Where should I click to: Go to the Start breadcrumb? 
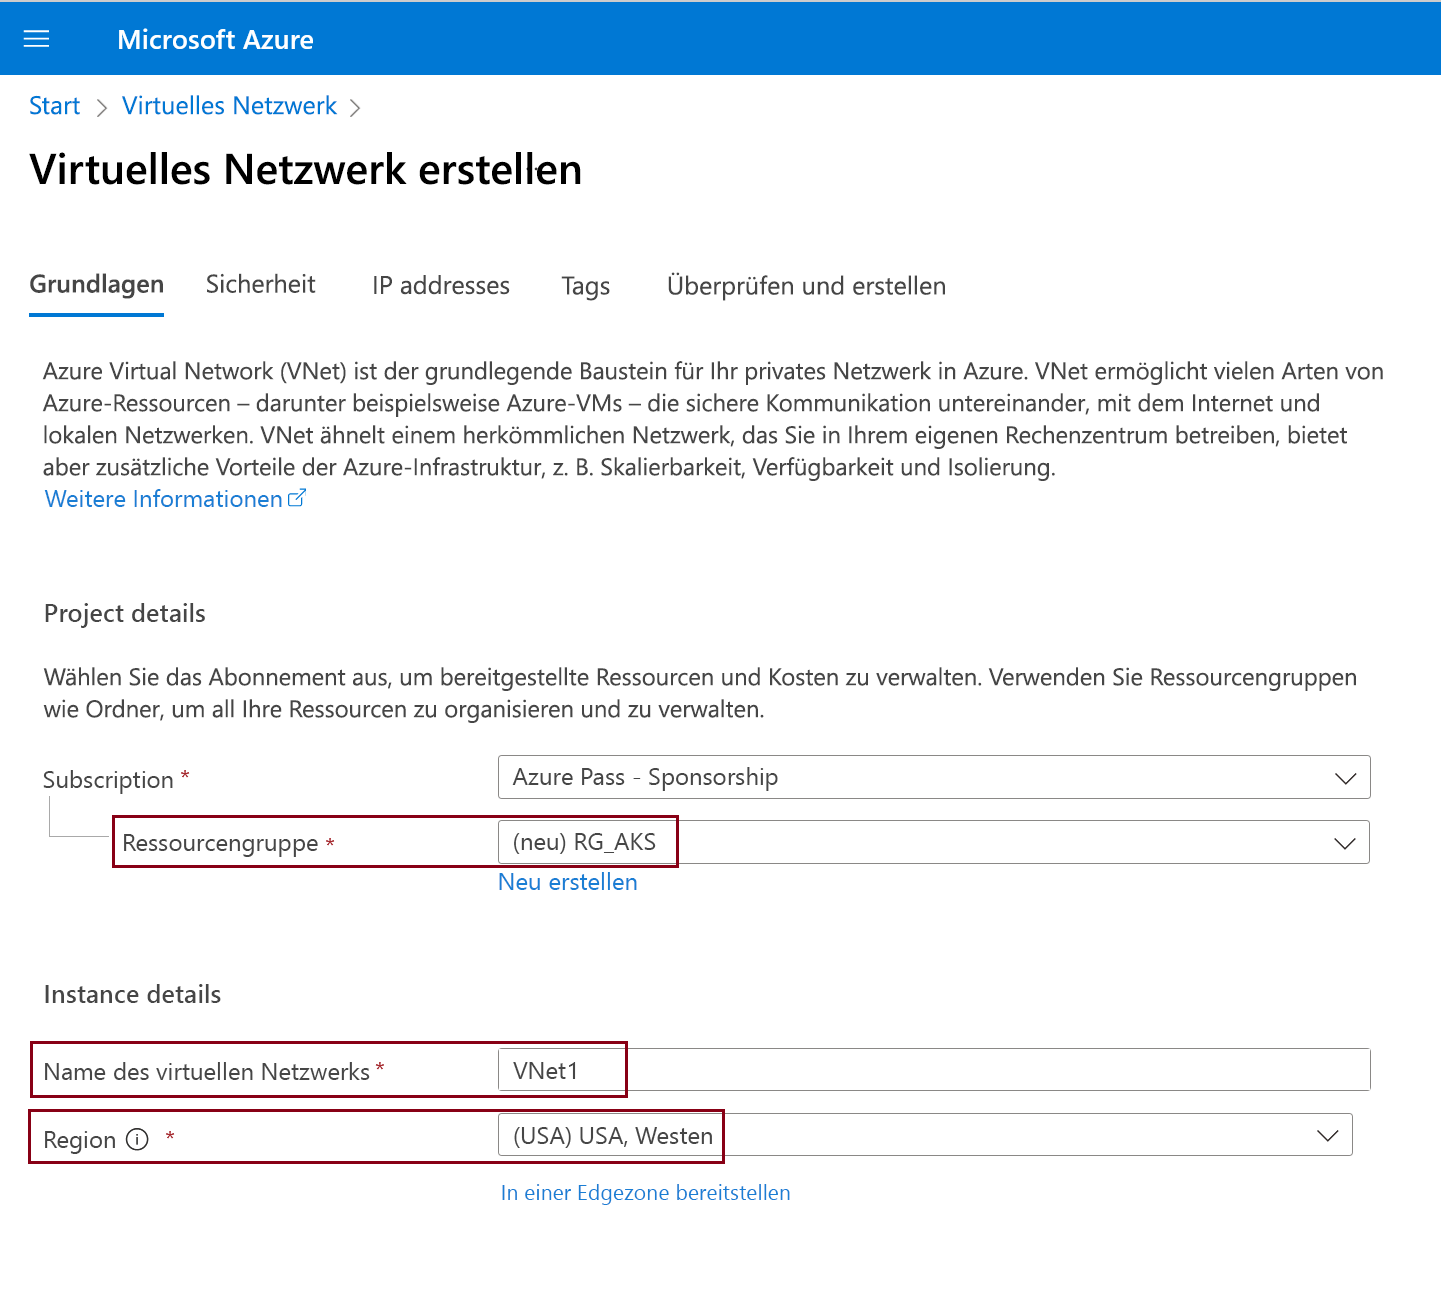pyautogui.click(x=54, y=106)
